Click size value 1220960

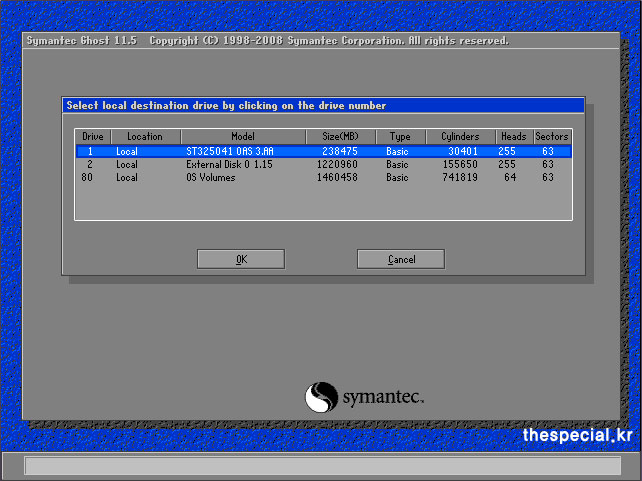click(337, 165)
